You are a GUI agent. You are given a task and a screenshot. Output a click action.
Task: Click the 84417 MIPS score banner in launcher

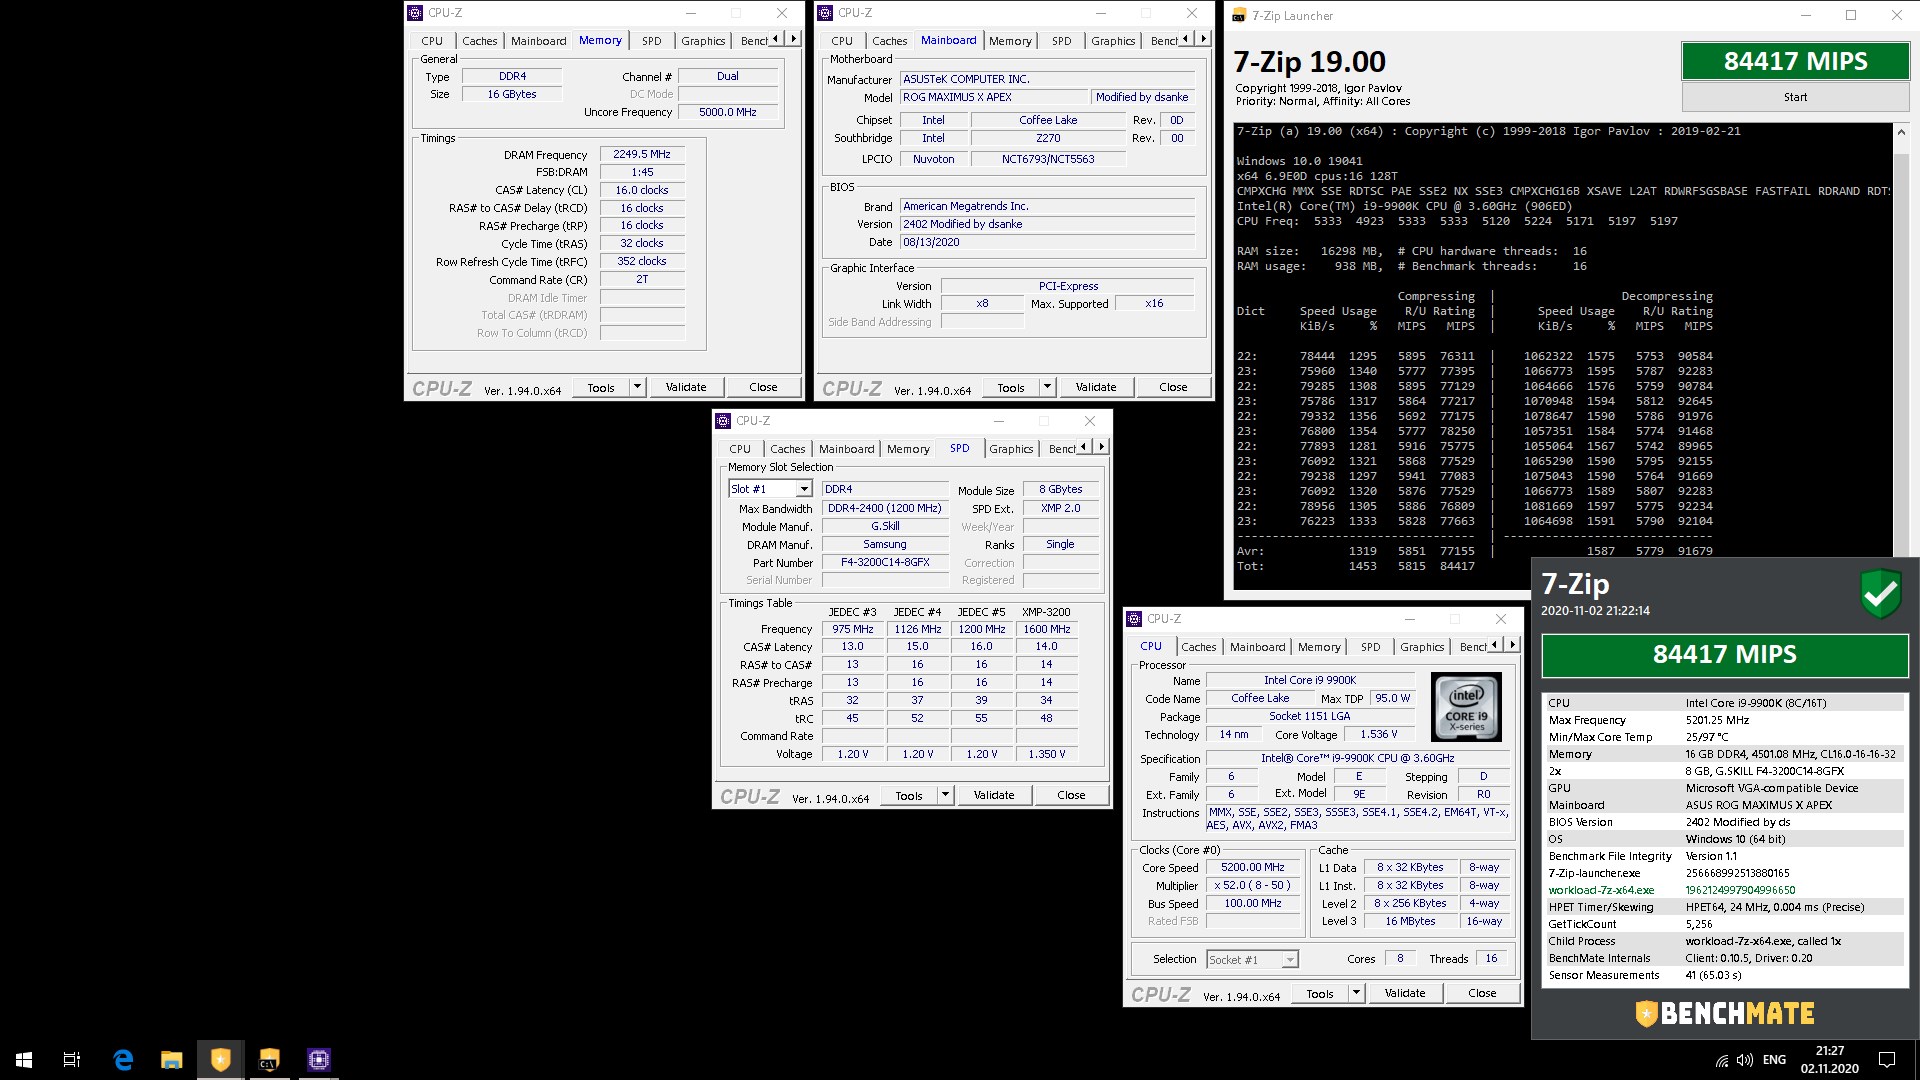click(1795, 61)
